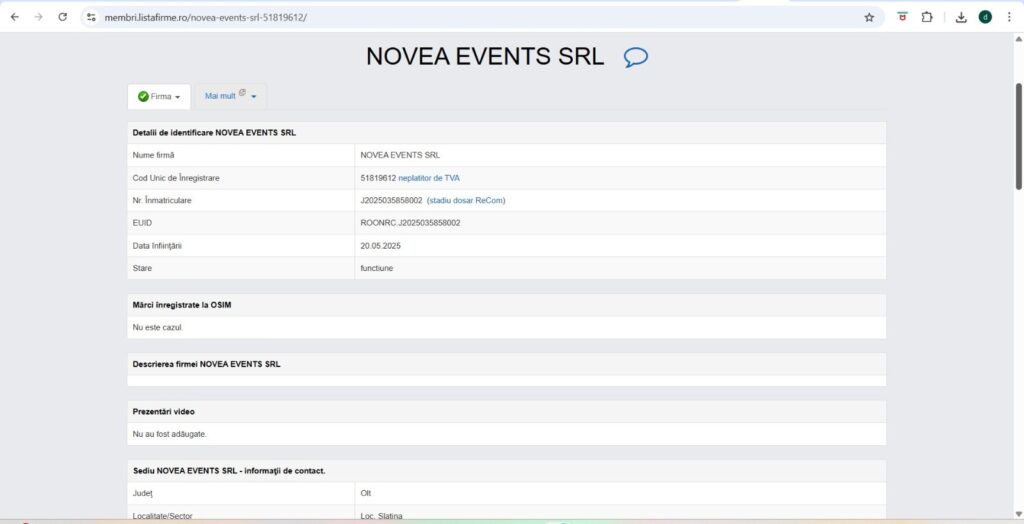Screen dimensions: 1024x524
Task: Click the EUID label
Action: pos(142,223)
